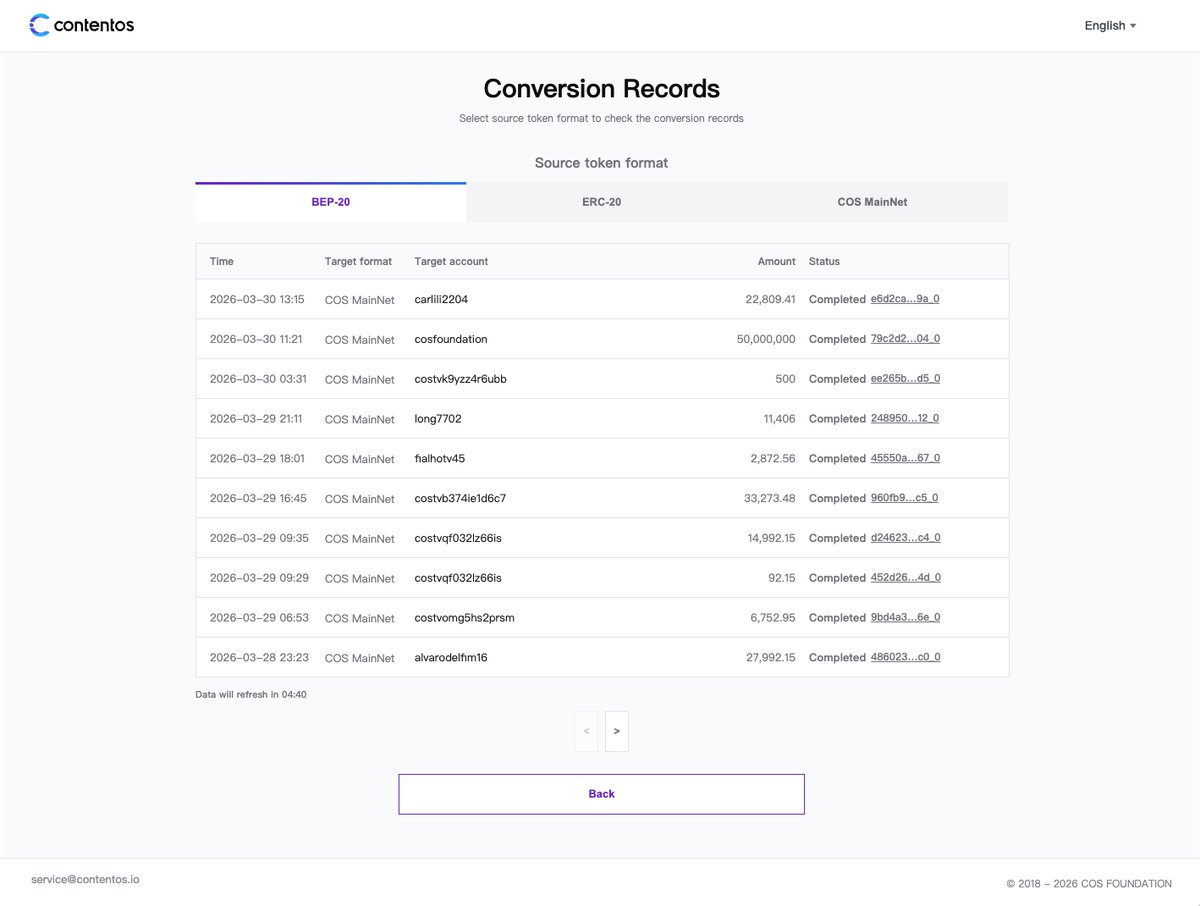This screenshot has width=1200, height=906.
Task: Click the previous page arrow button
Action: tap(586, 731)
